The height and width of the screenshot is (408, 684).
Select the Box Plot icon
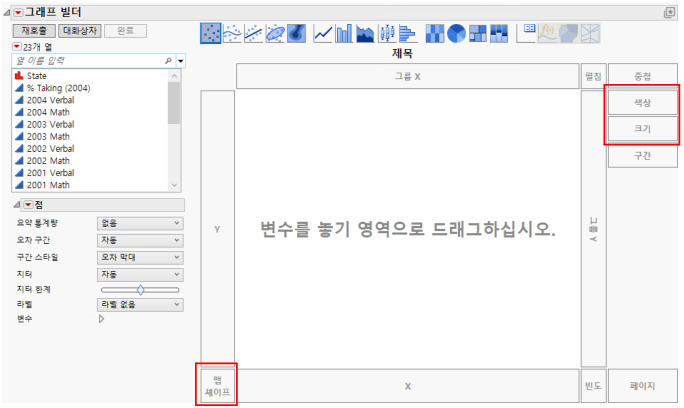[x=386, y=34]
